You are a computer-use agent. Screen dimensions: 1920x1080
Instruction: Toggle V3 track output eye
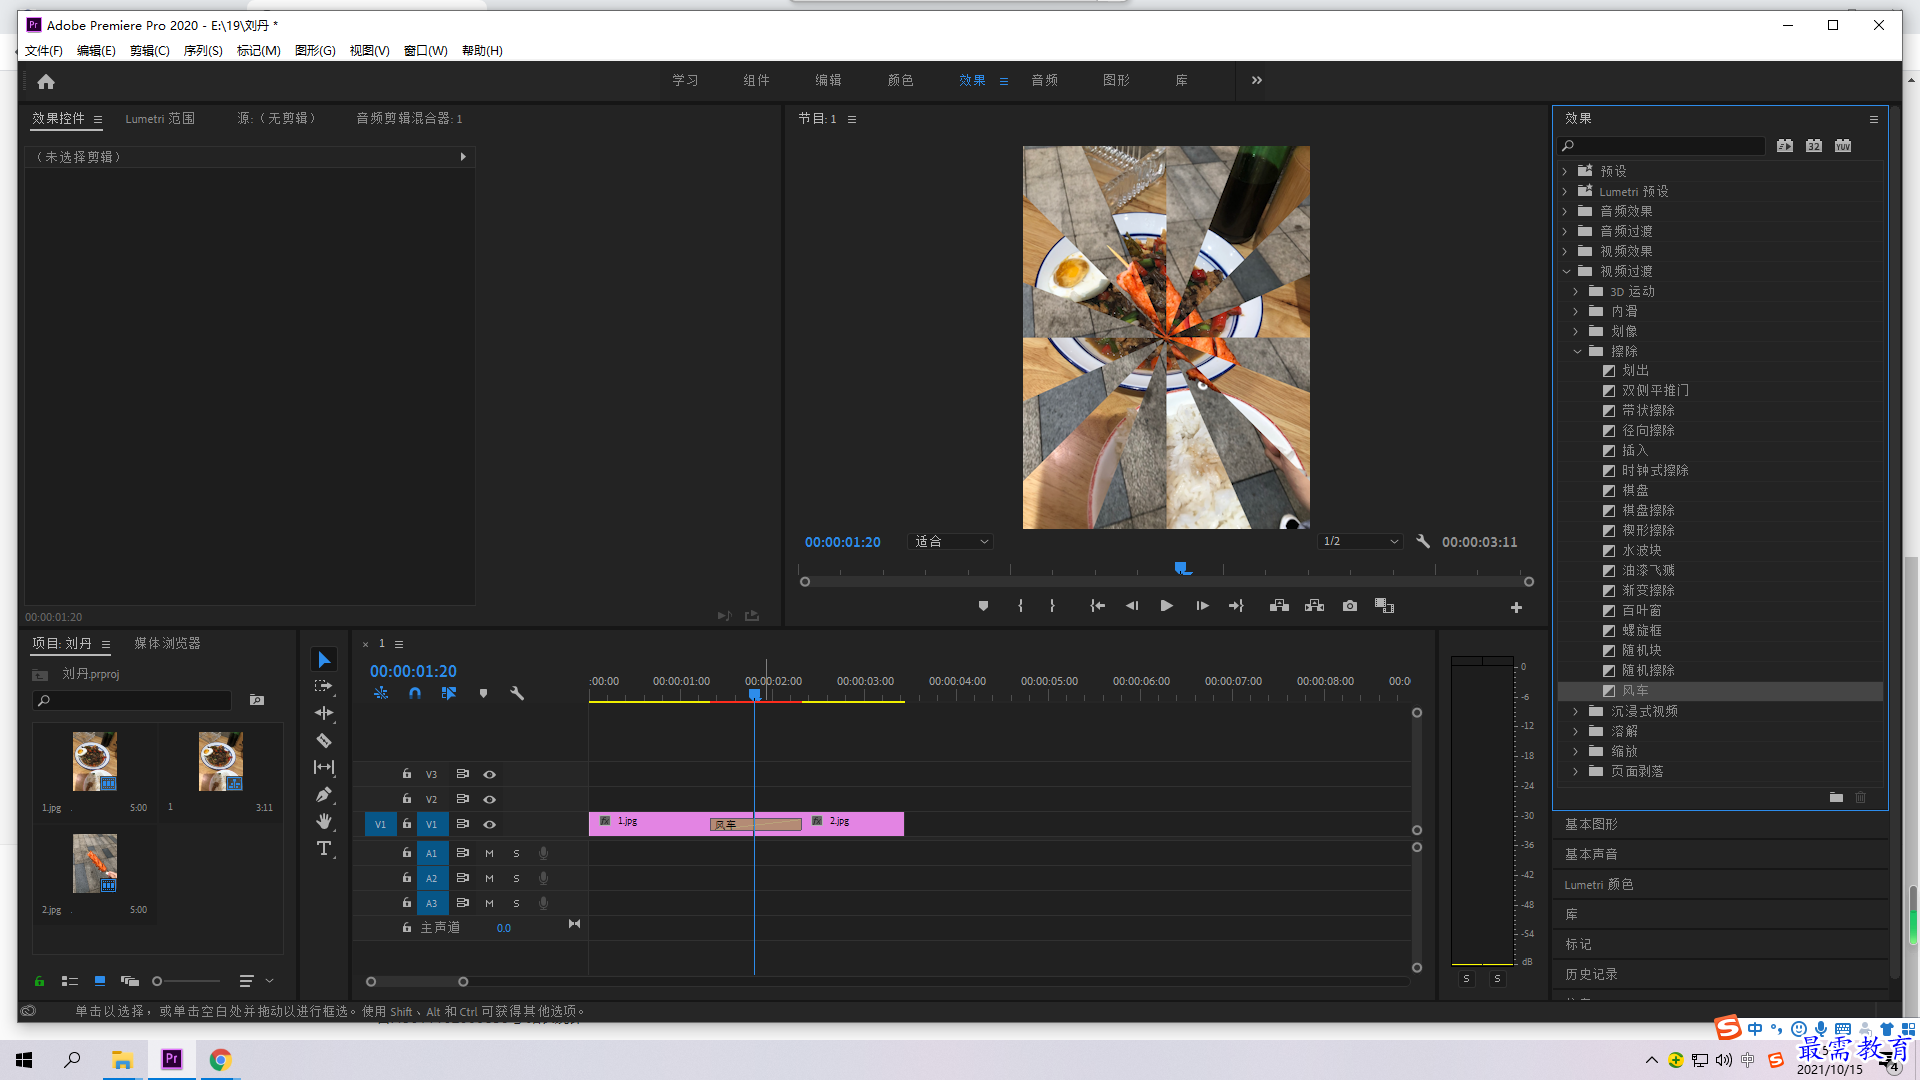click(x=490, y=774)
